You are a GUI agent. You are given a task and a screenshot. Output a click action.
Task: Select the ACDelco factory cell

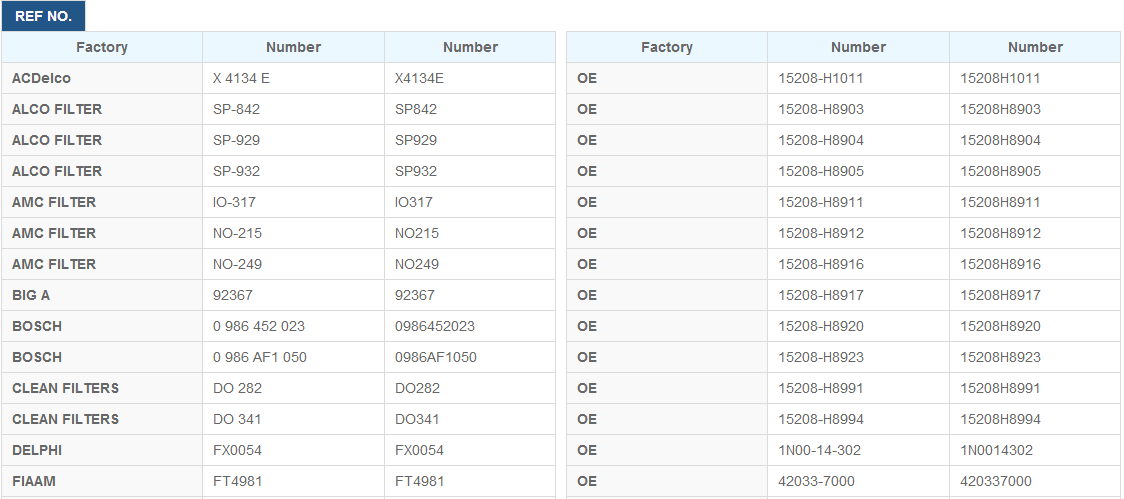102,78
